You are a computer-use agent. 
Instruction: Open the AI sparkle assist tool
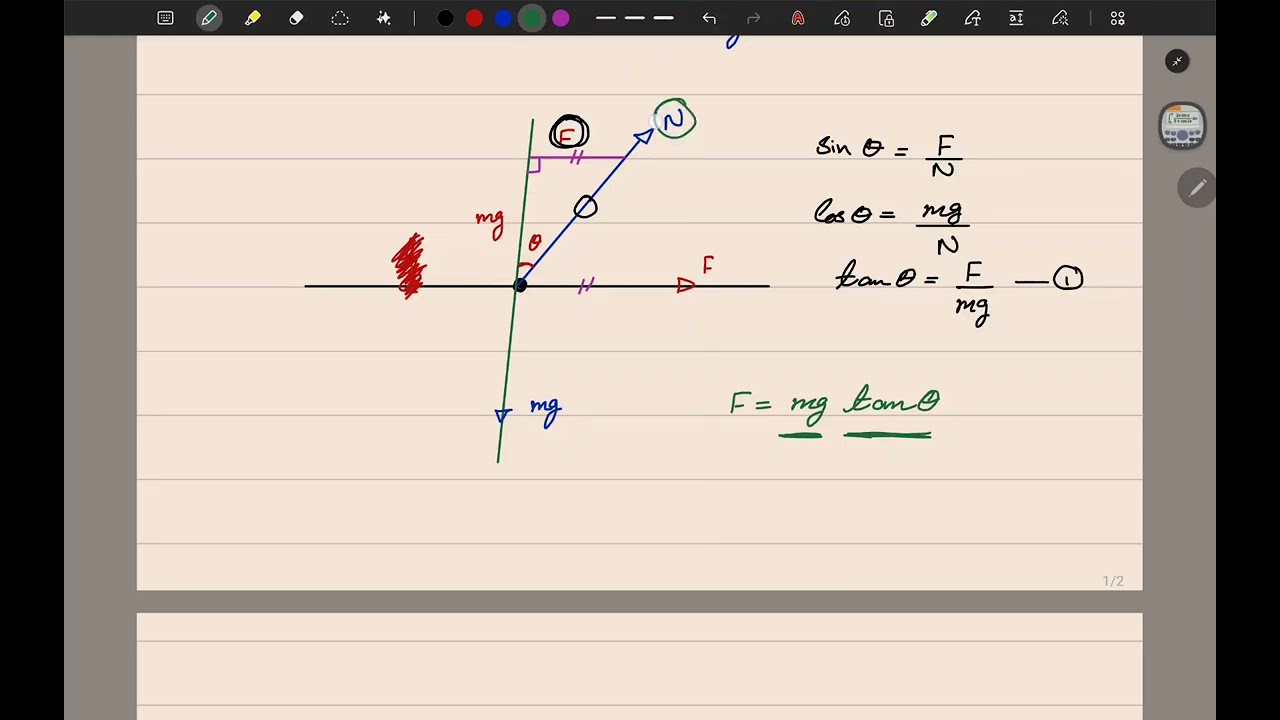[384, 18]
